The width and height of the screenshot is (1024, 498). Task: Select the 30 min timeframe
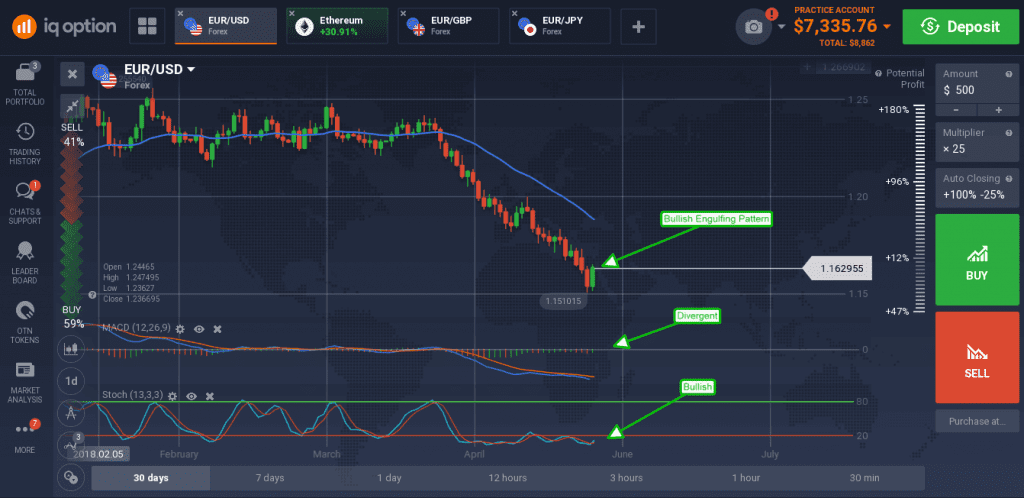[865, 478]
